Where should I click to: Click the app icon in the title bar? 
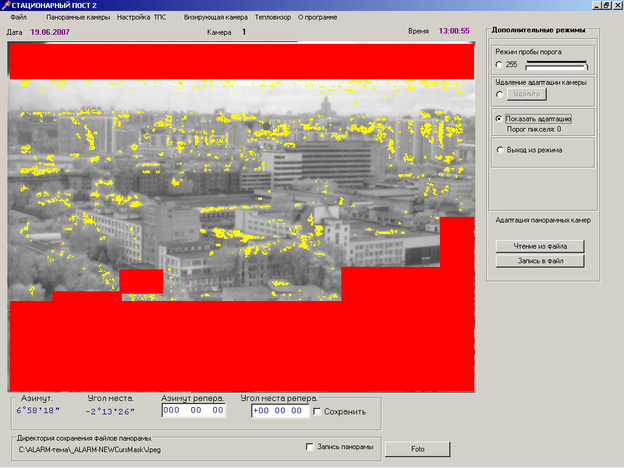5,6
